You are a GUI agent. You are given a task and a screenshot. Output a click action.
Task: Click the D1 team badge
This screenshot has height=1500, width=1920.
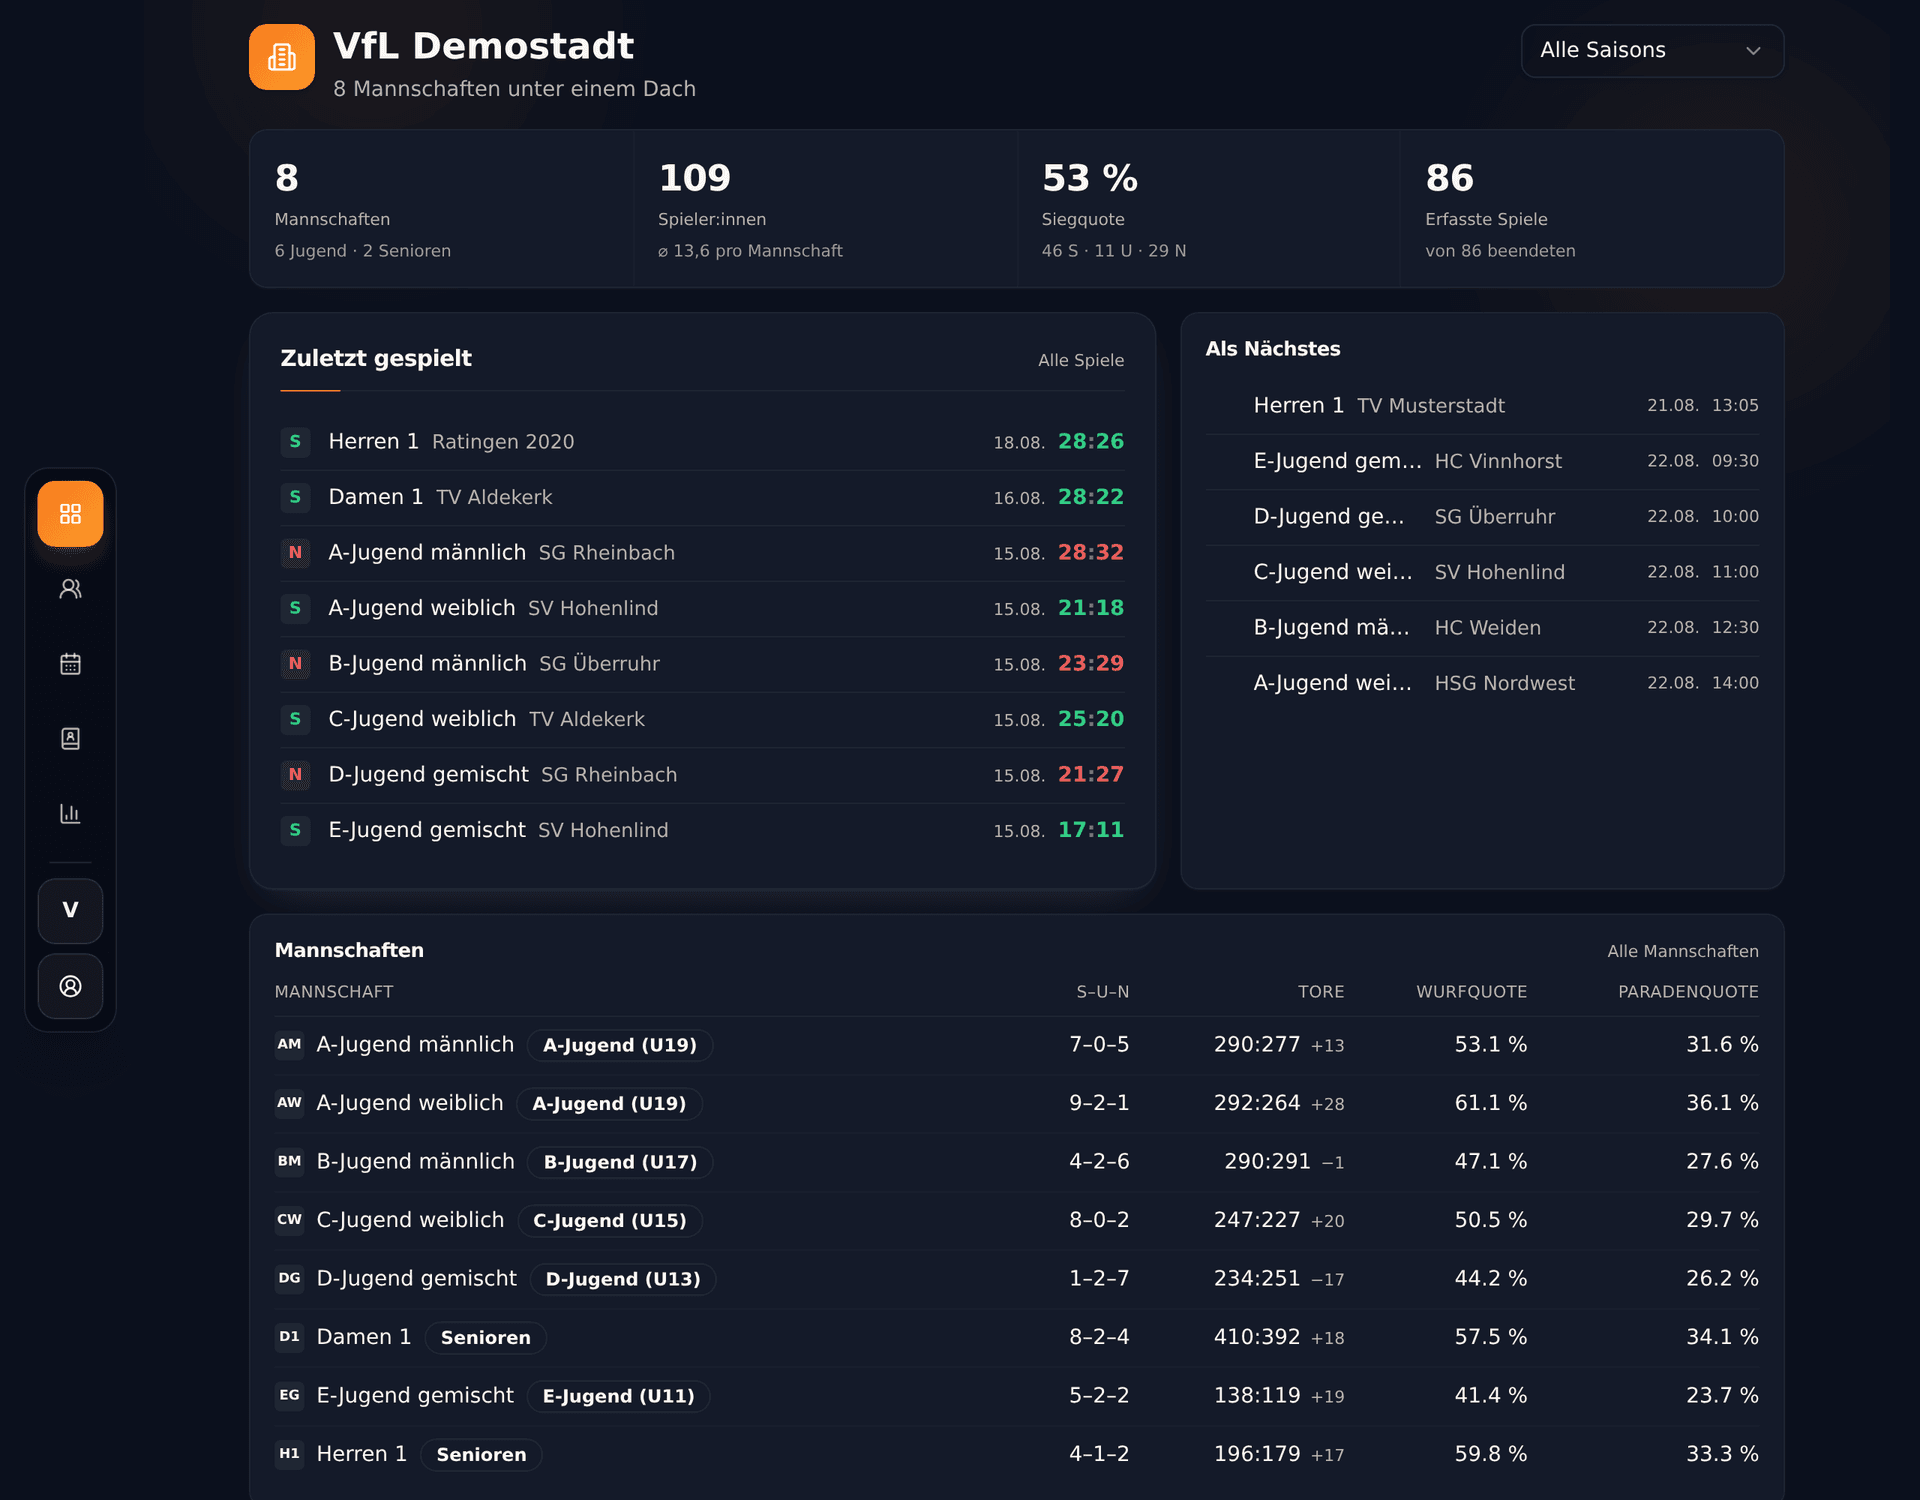289,1337
